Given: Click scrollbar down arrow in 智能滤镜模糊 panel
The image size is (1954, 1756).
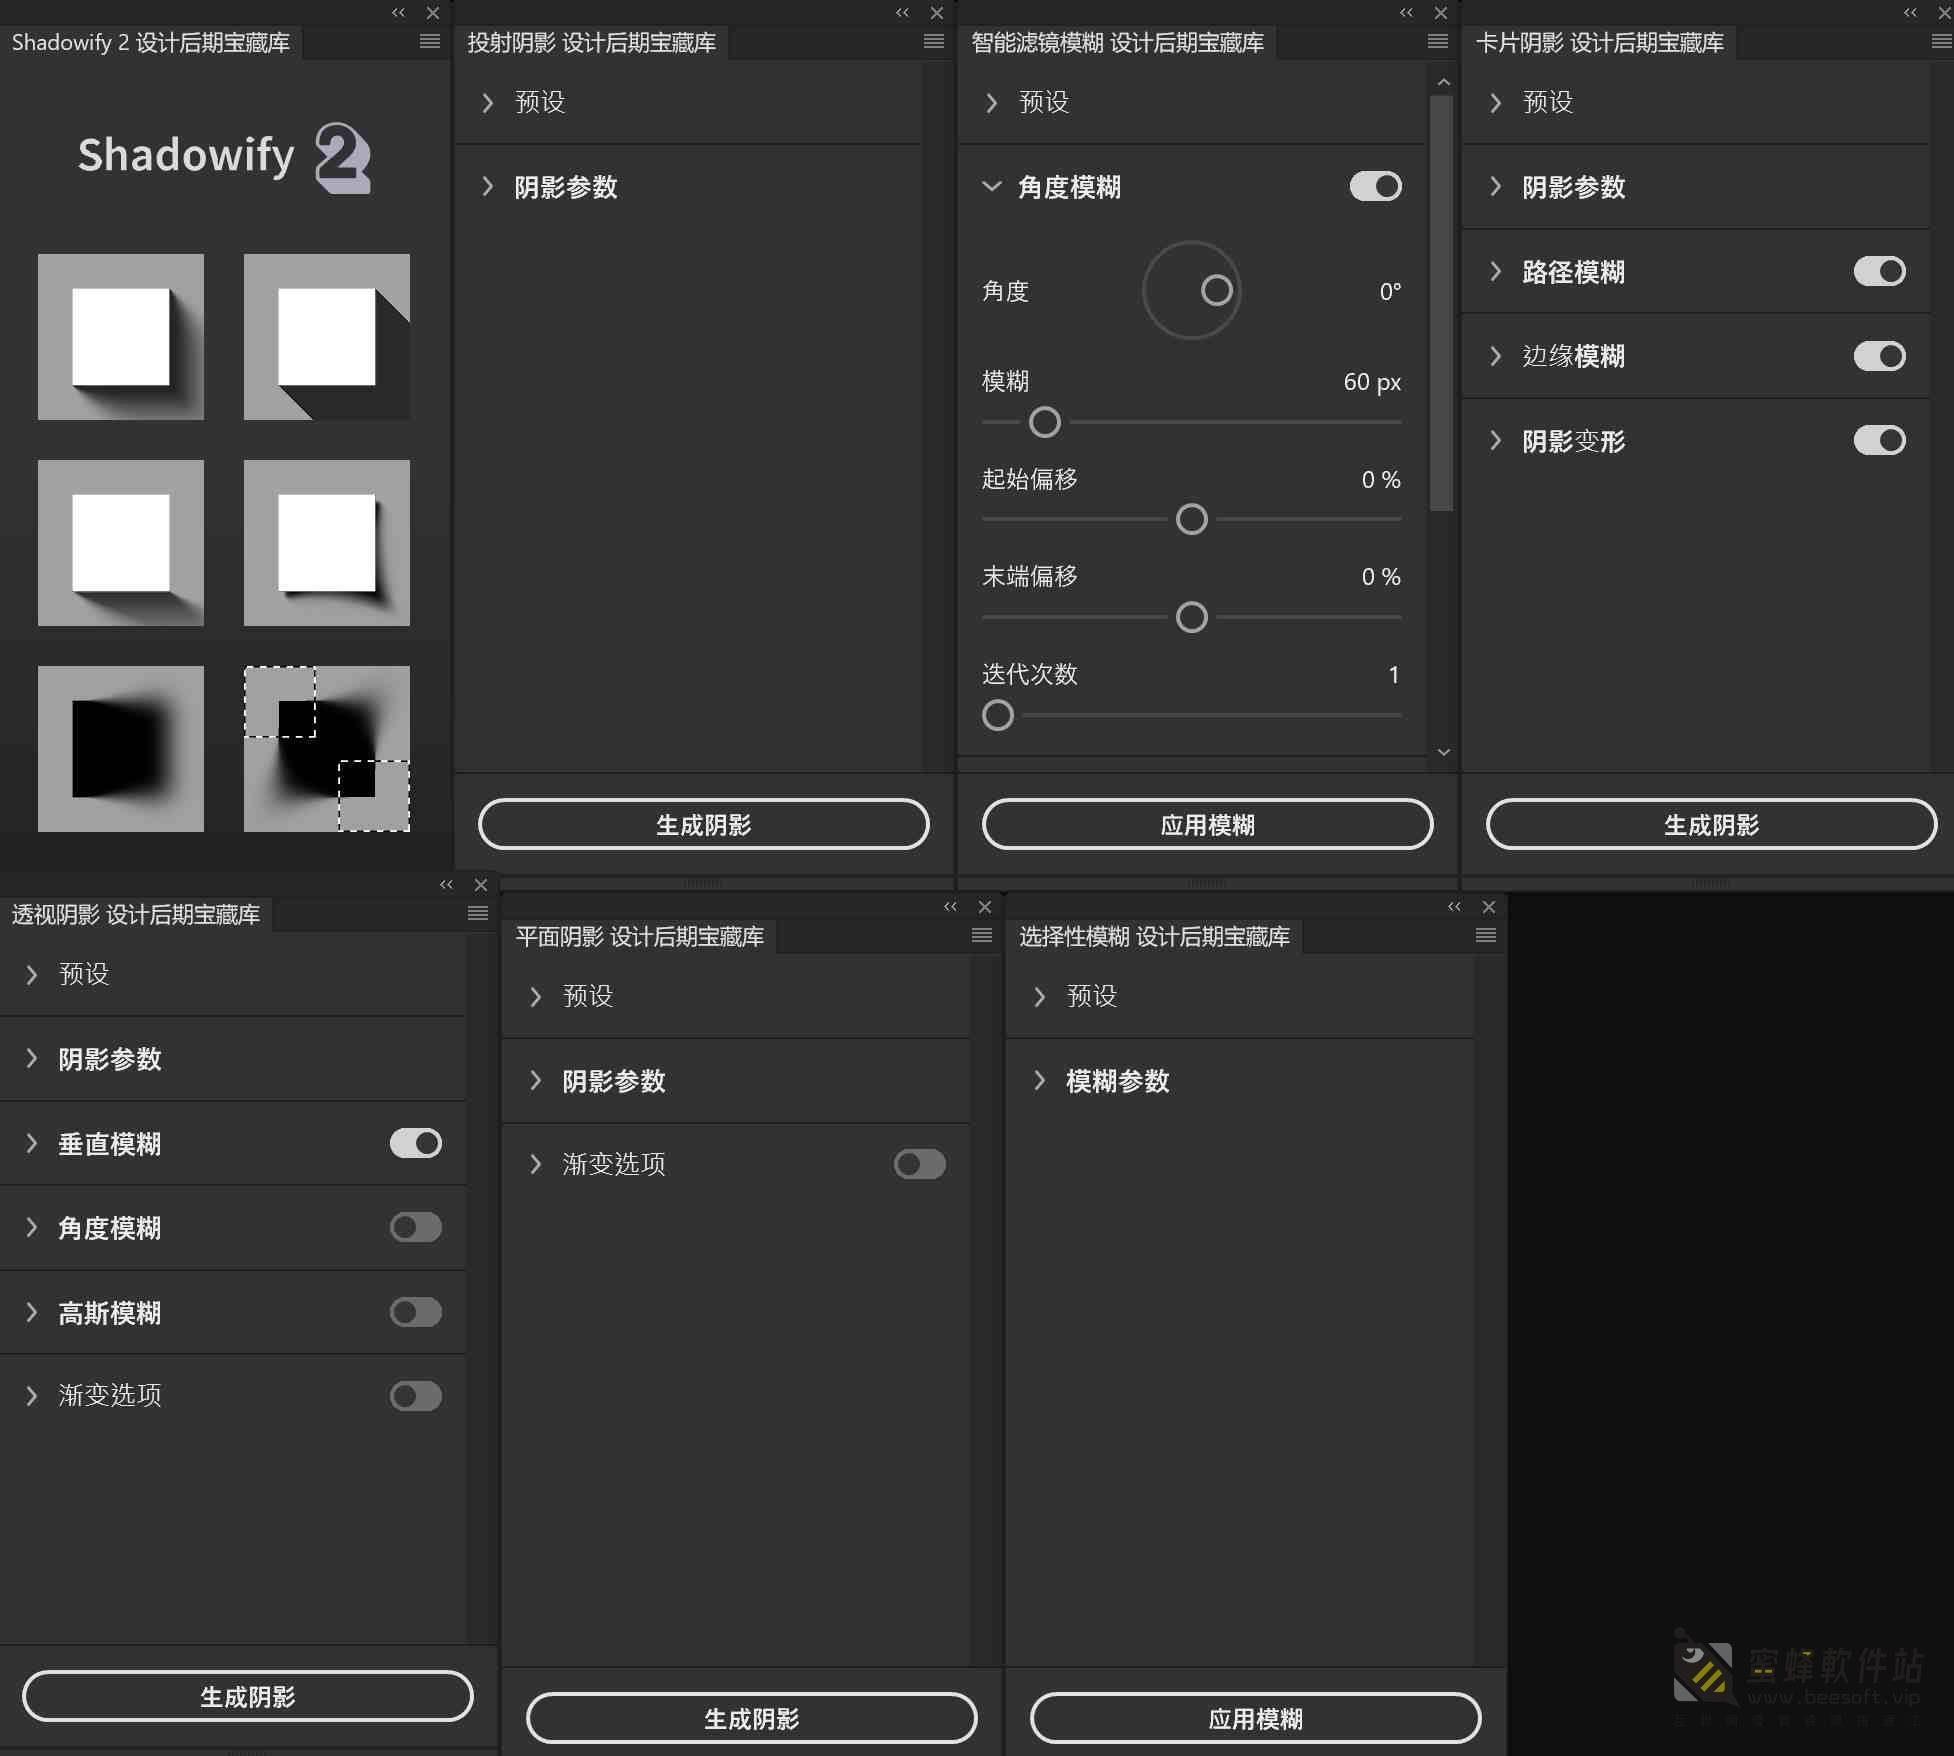Looking at the screenshot, I should tap(1443, 752).
